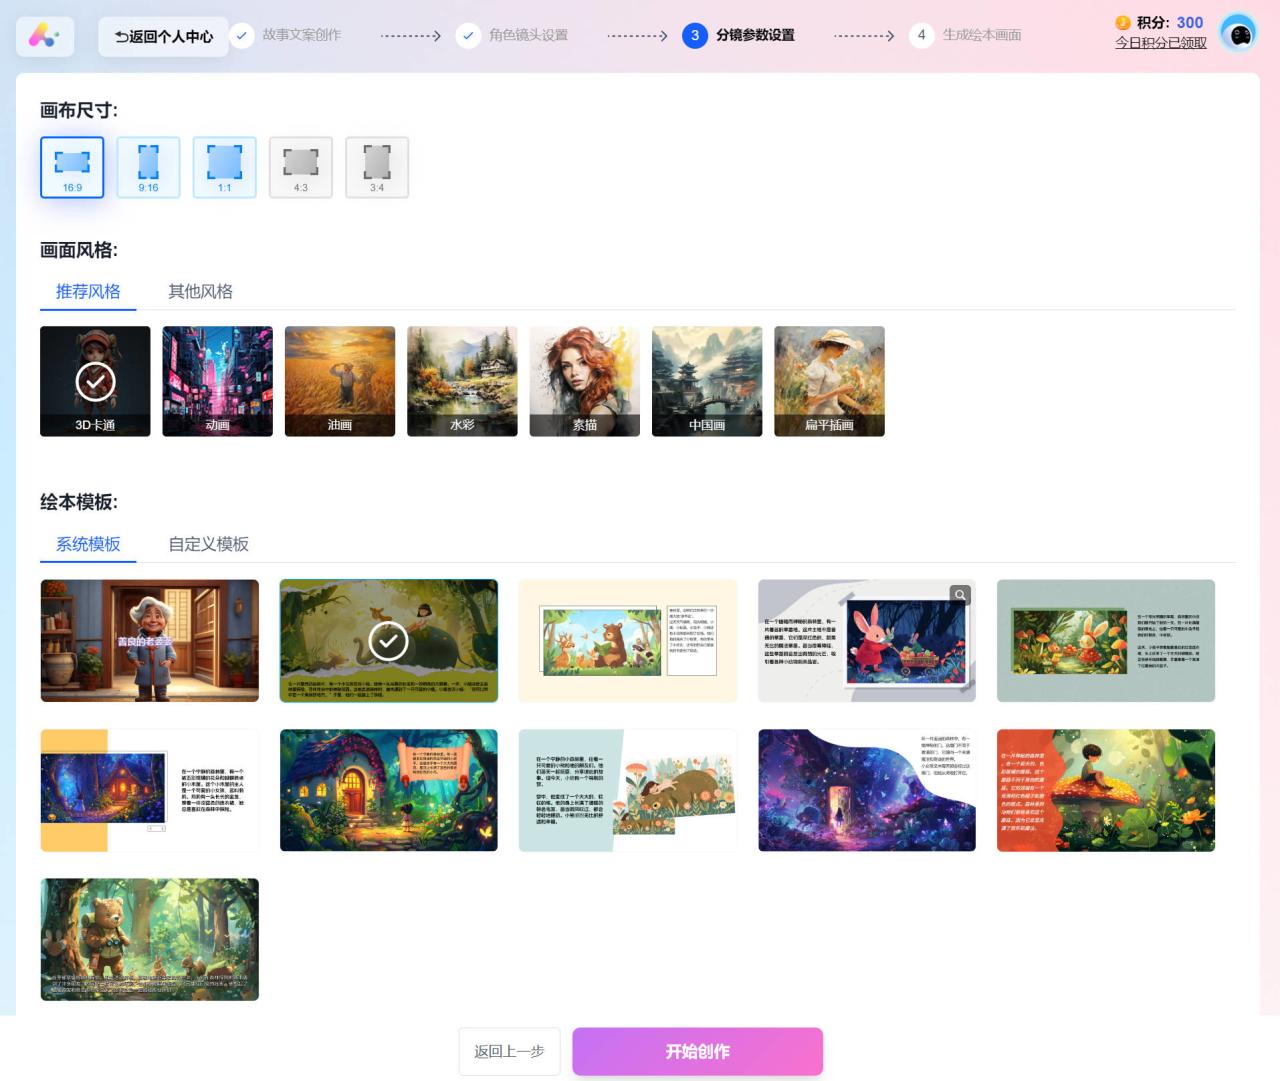This screenshot has width=1280, height=1081.
Task: Choose the 1:1 canvas size
Action: click(x=224, y=167)
